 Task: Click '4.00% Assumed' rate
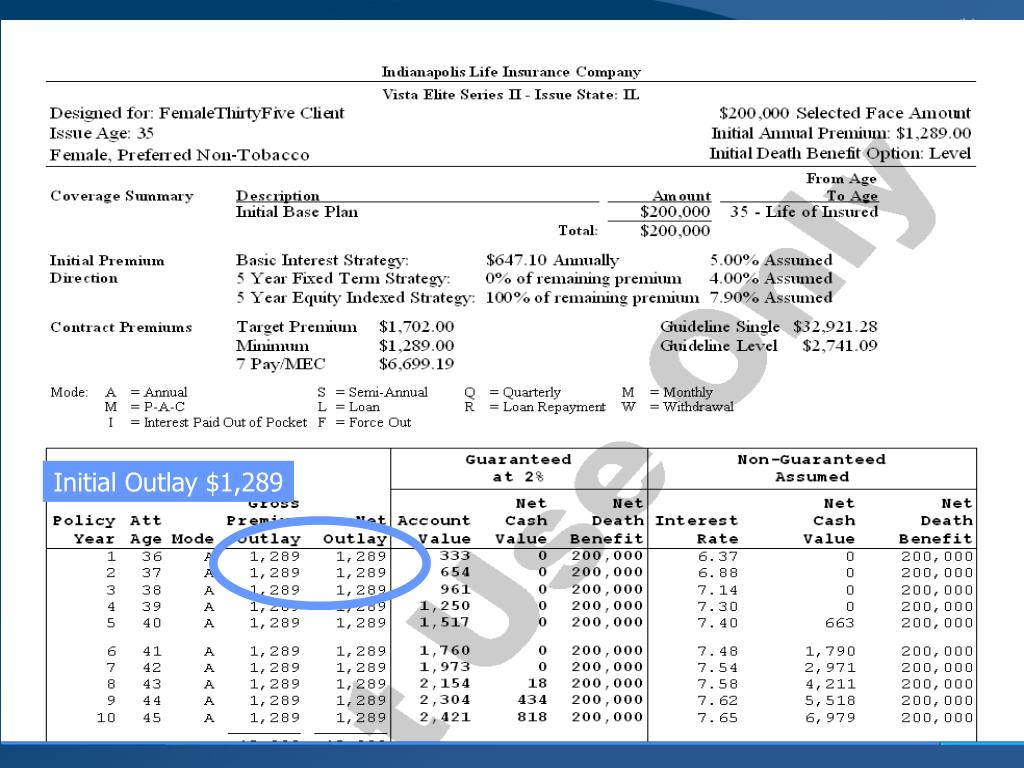(x=771, y=279)
